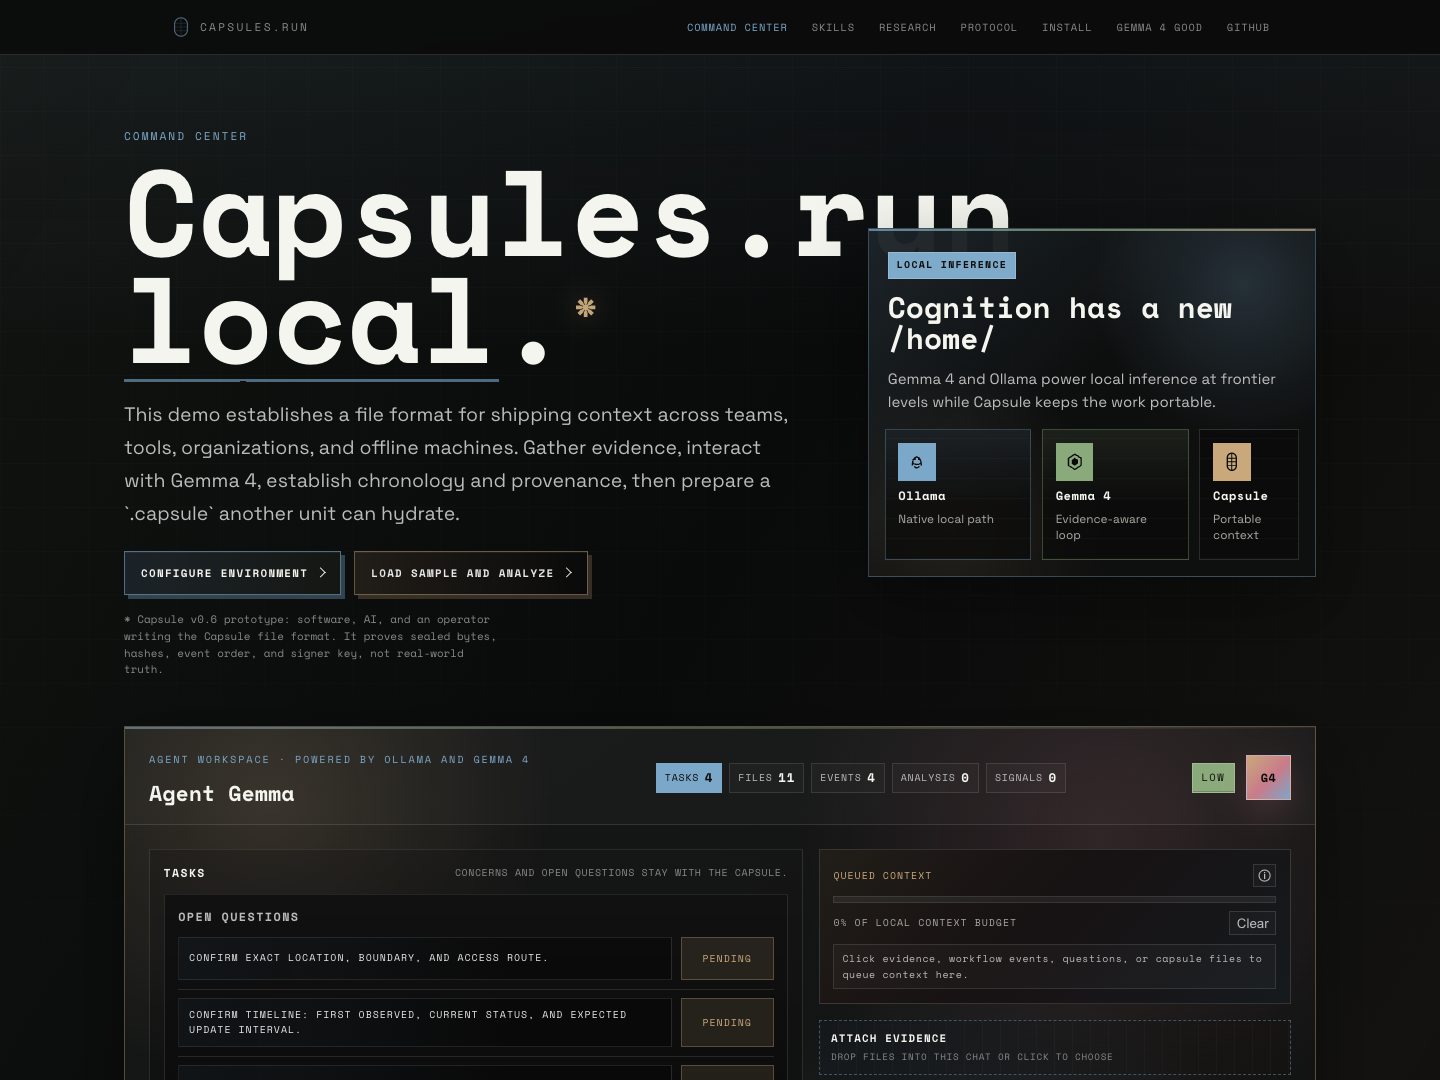The image size is (1440, 1080).
Task: Switch to the Files 11 tab
Action: [766, 778]
